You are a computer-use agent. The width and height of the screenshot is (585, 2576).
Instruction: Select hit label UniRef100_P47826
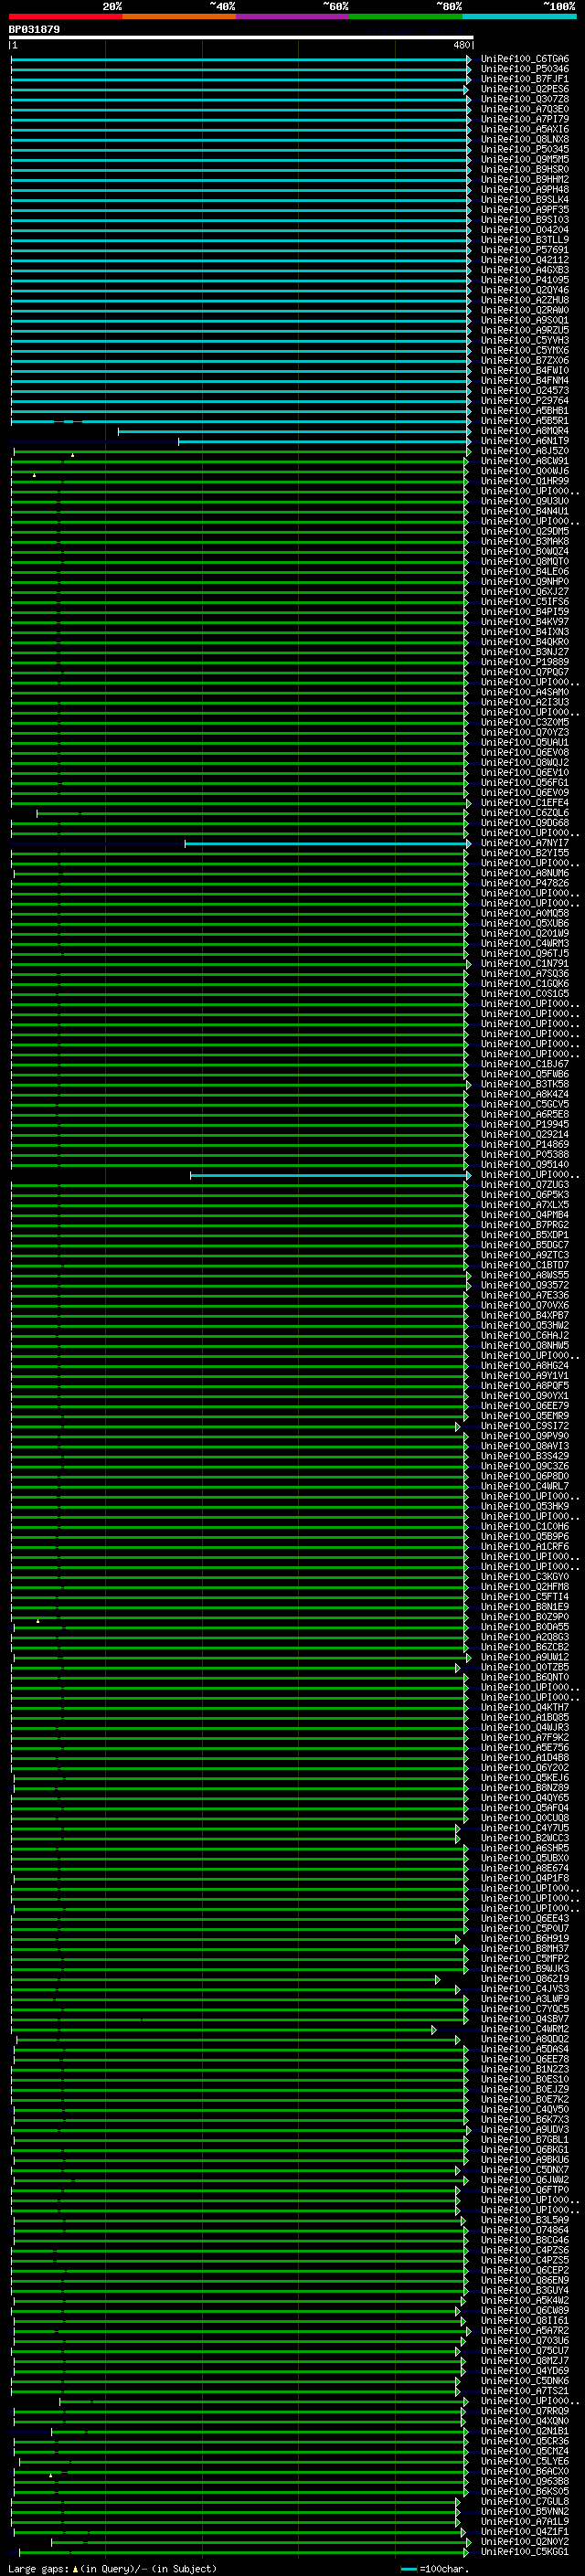click(525, 883)
